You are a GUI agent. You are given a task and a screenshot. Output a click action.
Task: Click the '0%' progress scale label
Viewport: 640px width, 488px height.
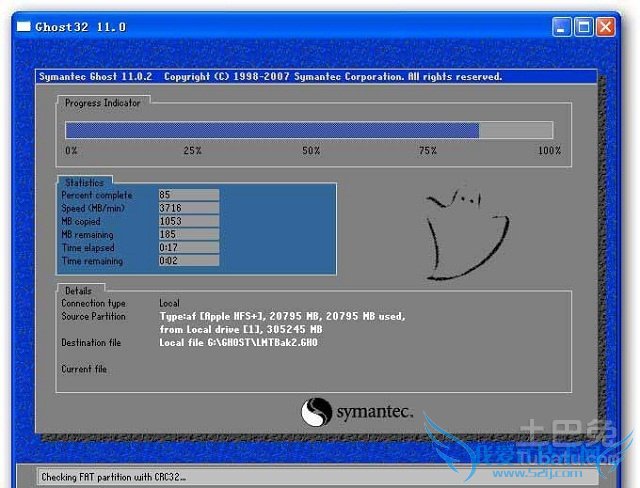tap(71, 151)
